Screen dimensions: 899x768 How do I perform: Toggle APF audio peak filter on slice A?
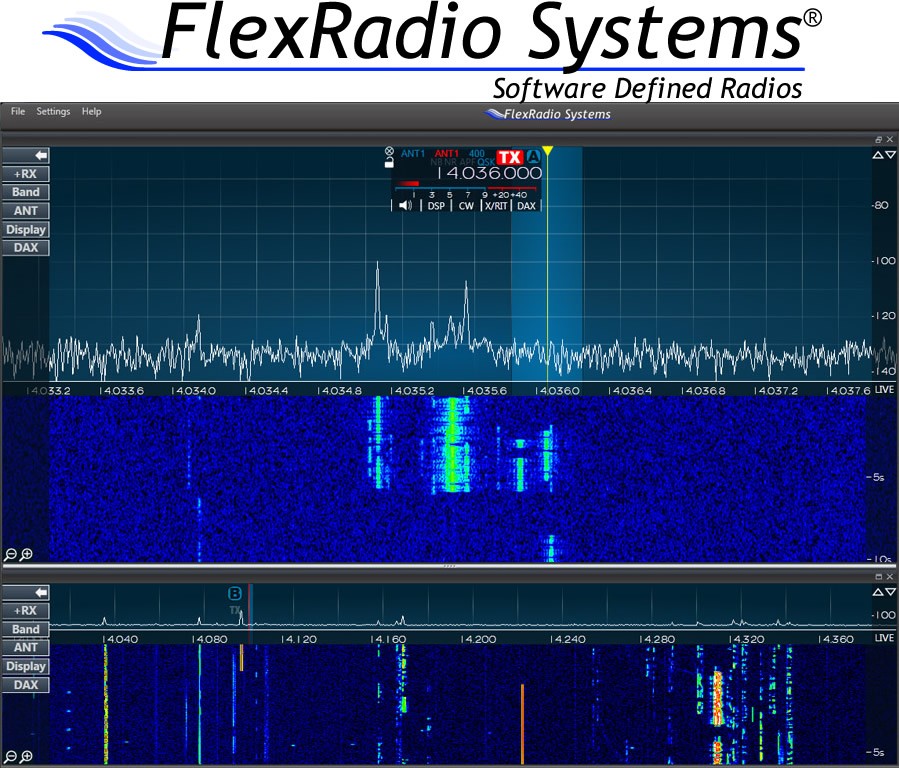click(467, 163)
